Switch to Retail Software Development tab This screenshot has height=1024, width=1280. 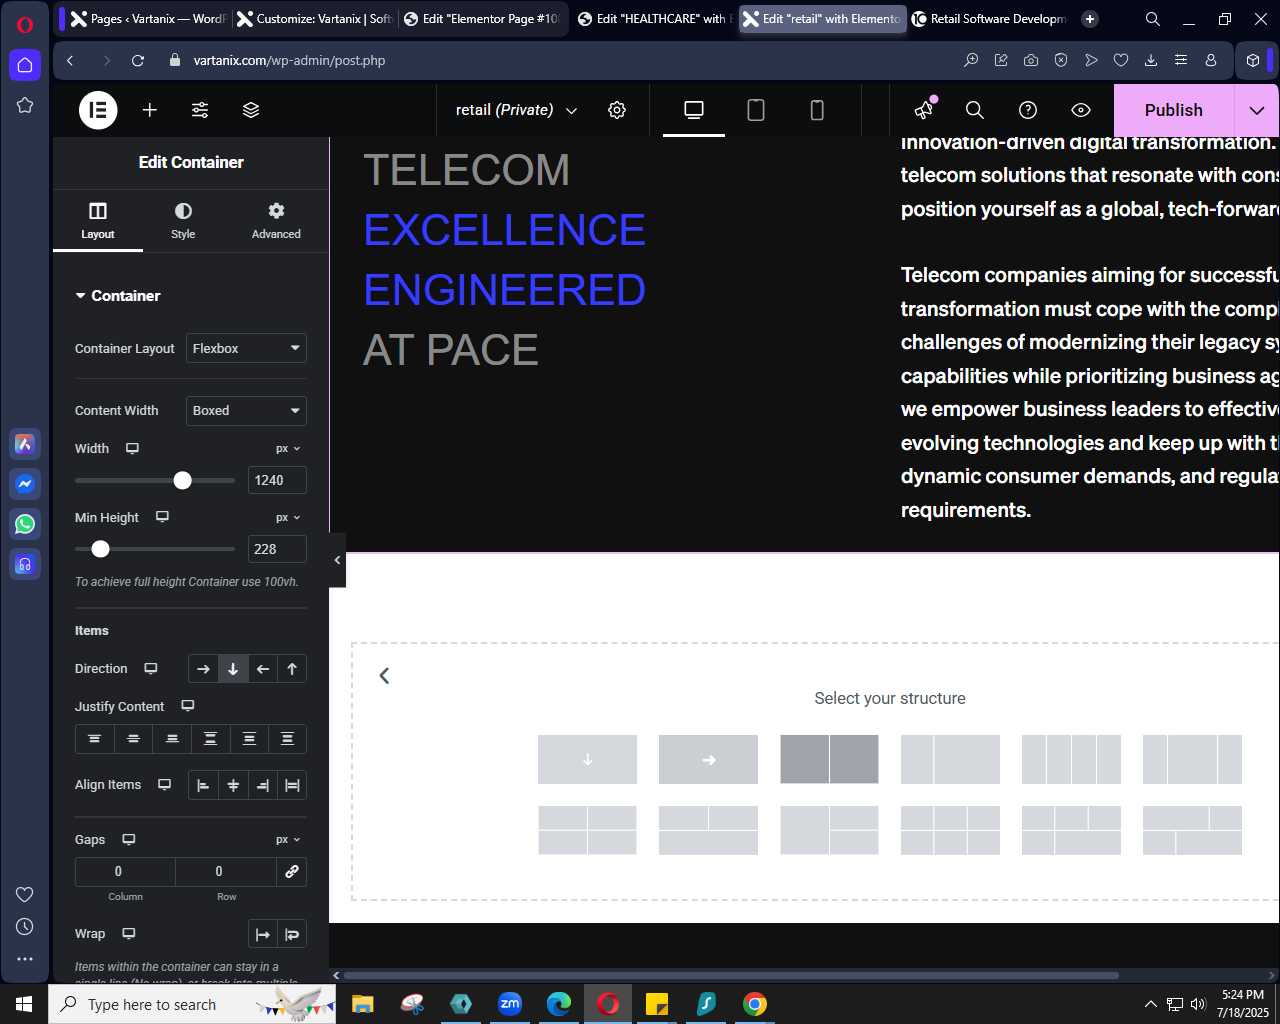988,19
